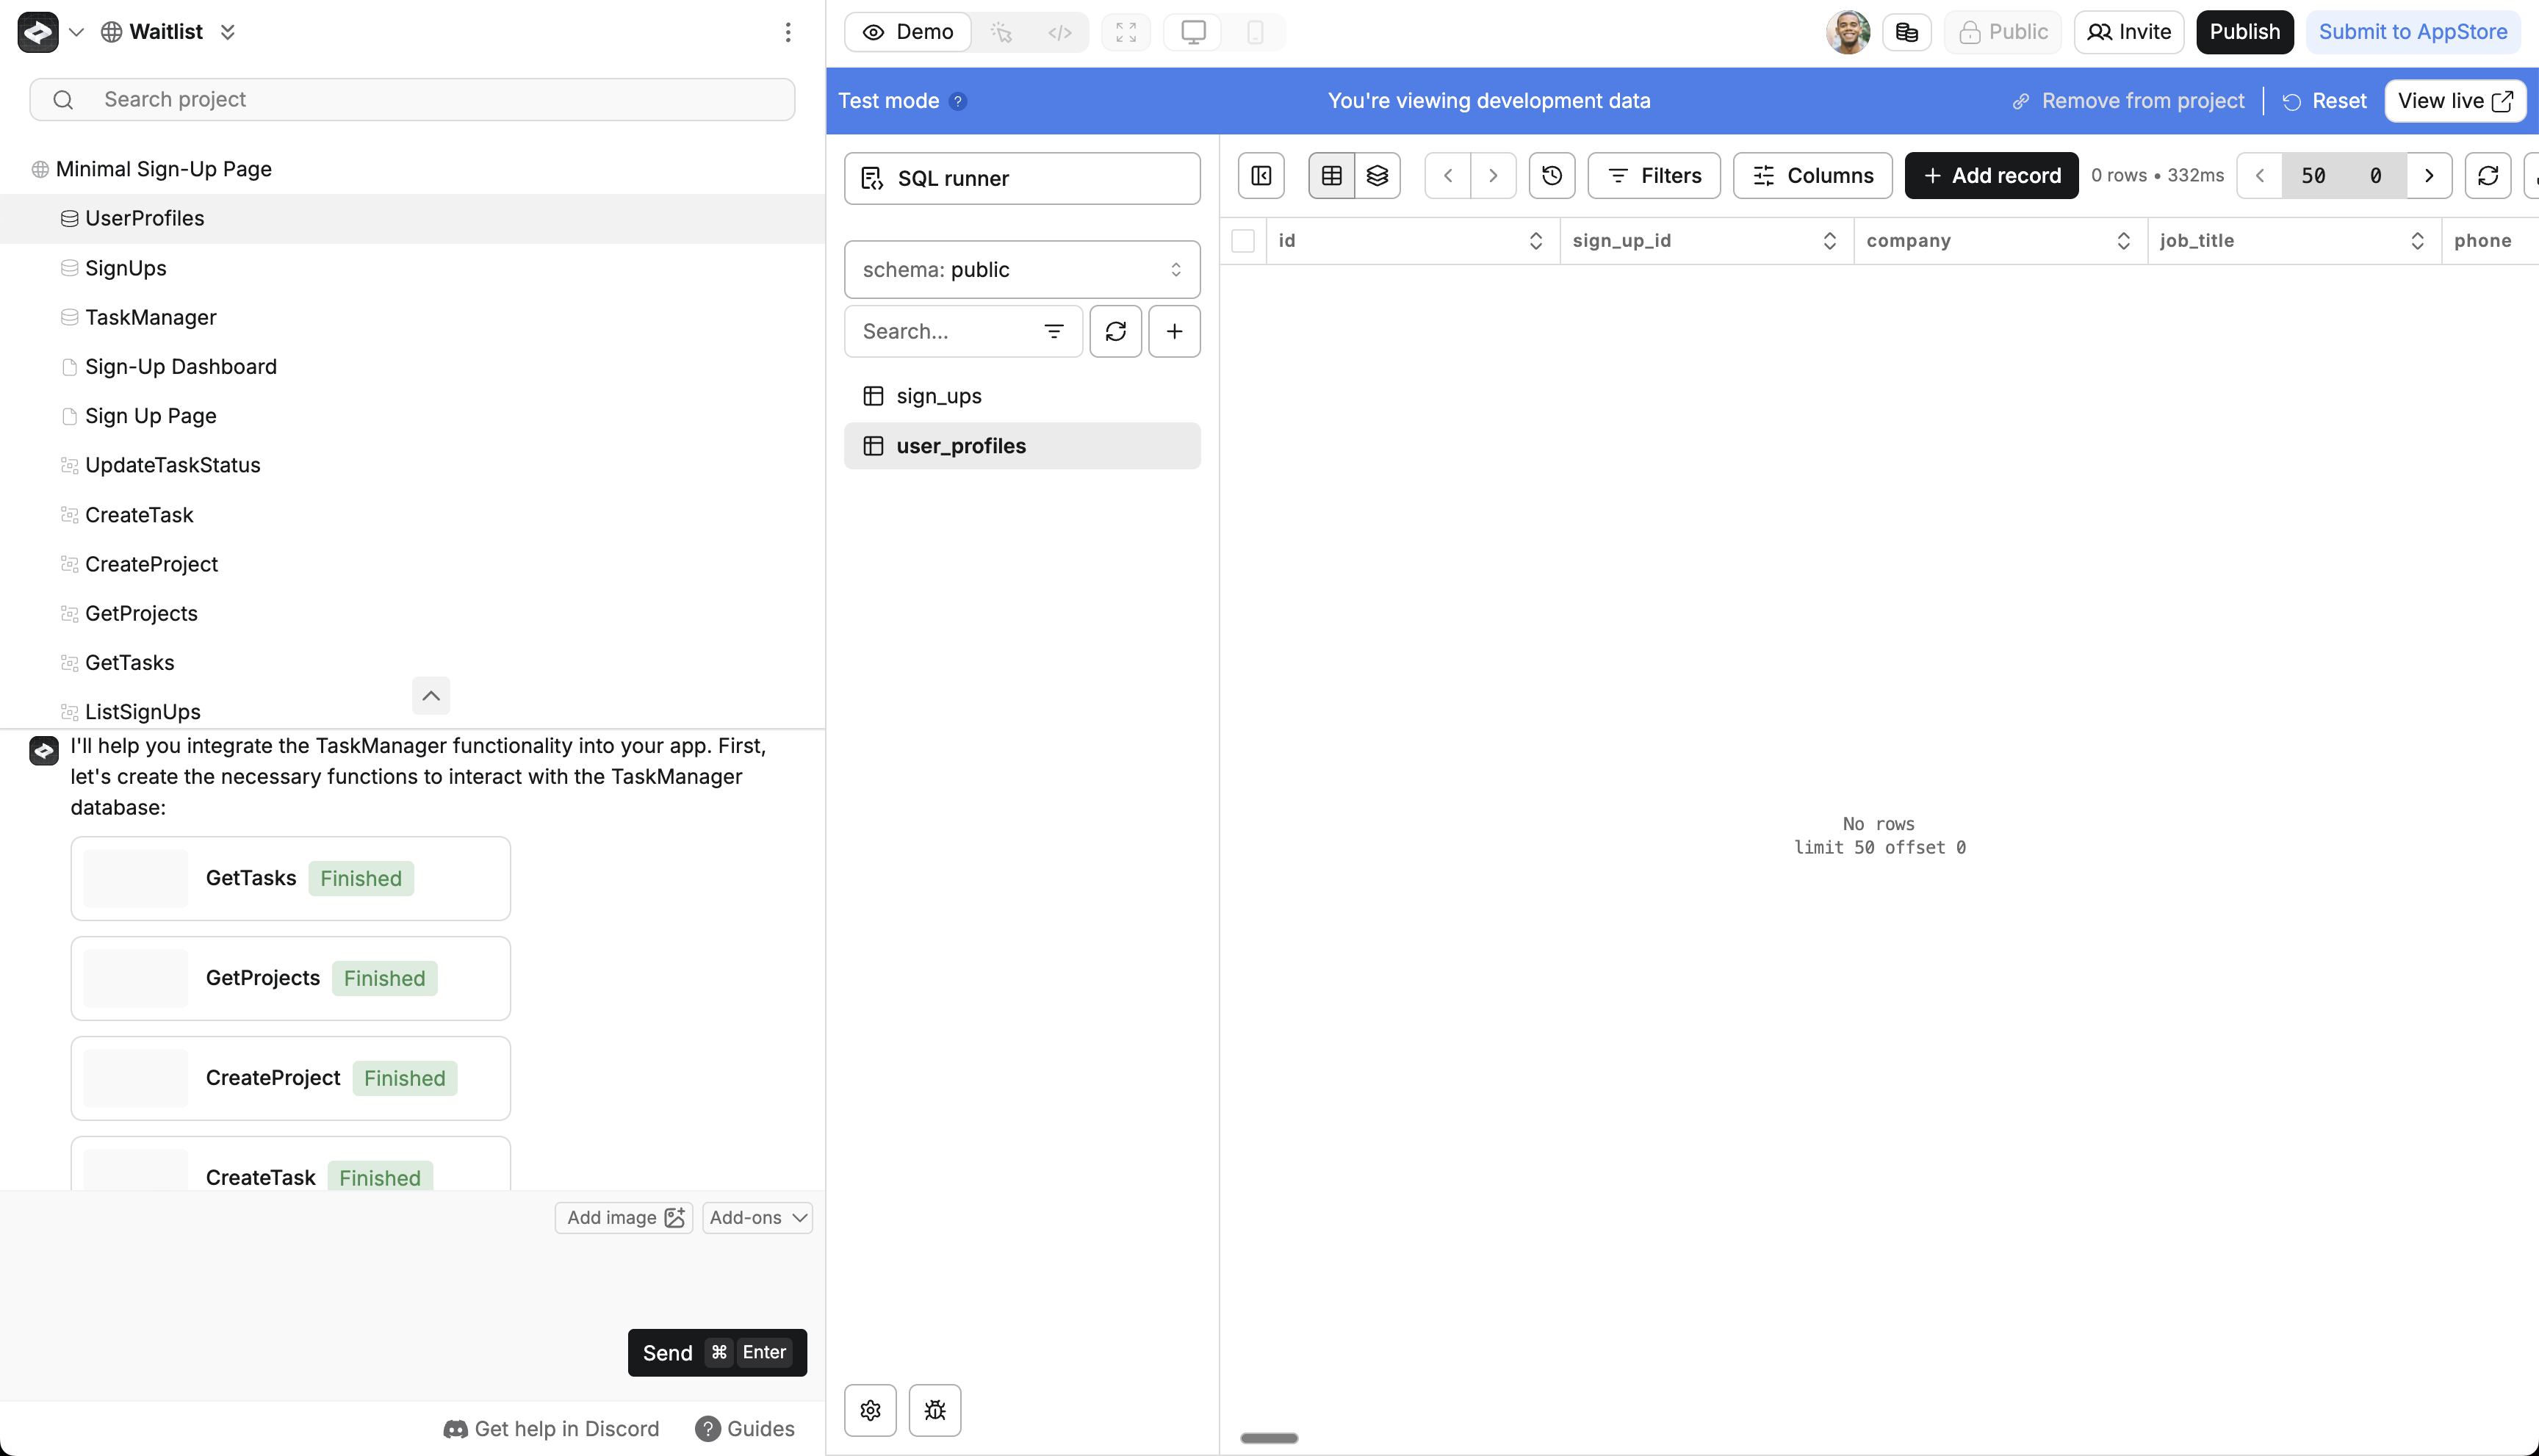Viewport: 2539px width, 1456px height.
Task: Open database settings gear icon
Action: tap(870, 1410)
